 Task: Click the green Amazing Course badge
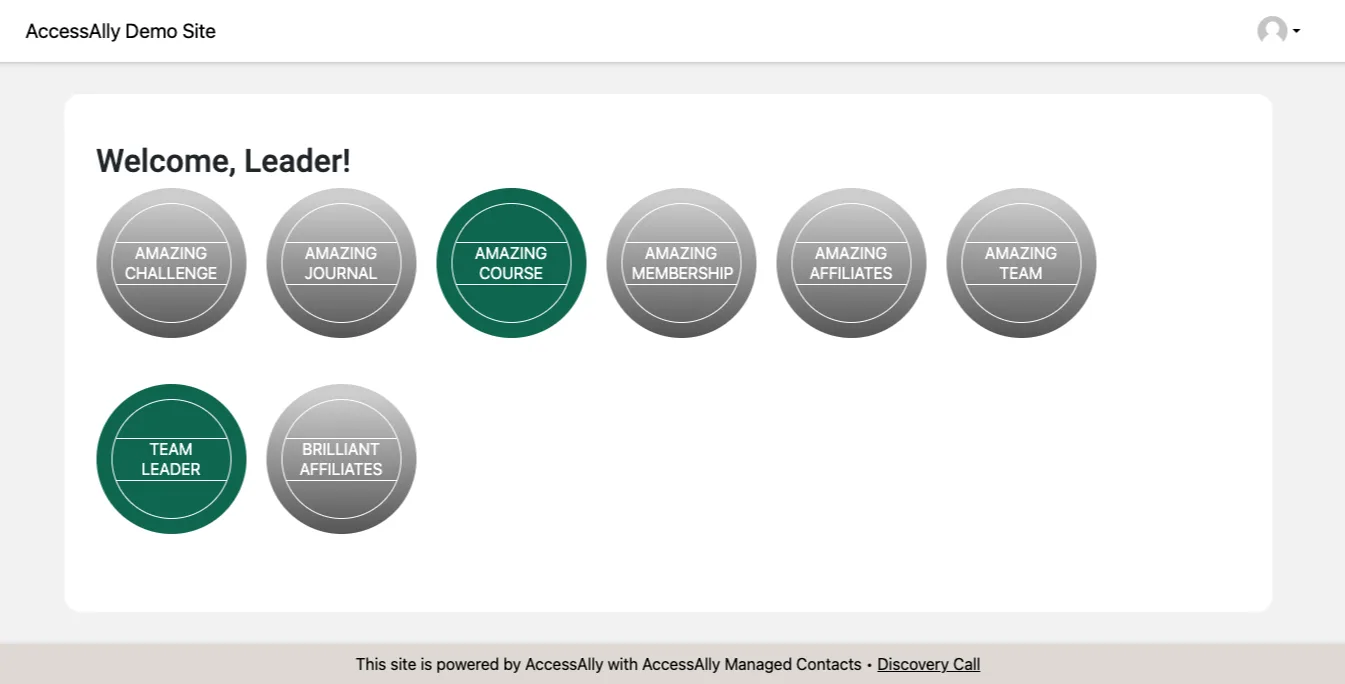click(511, 263)
